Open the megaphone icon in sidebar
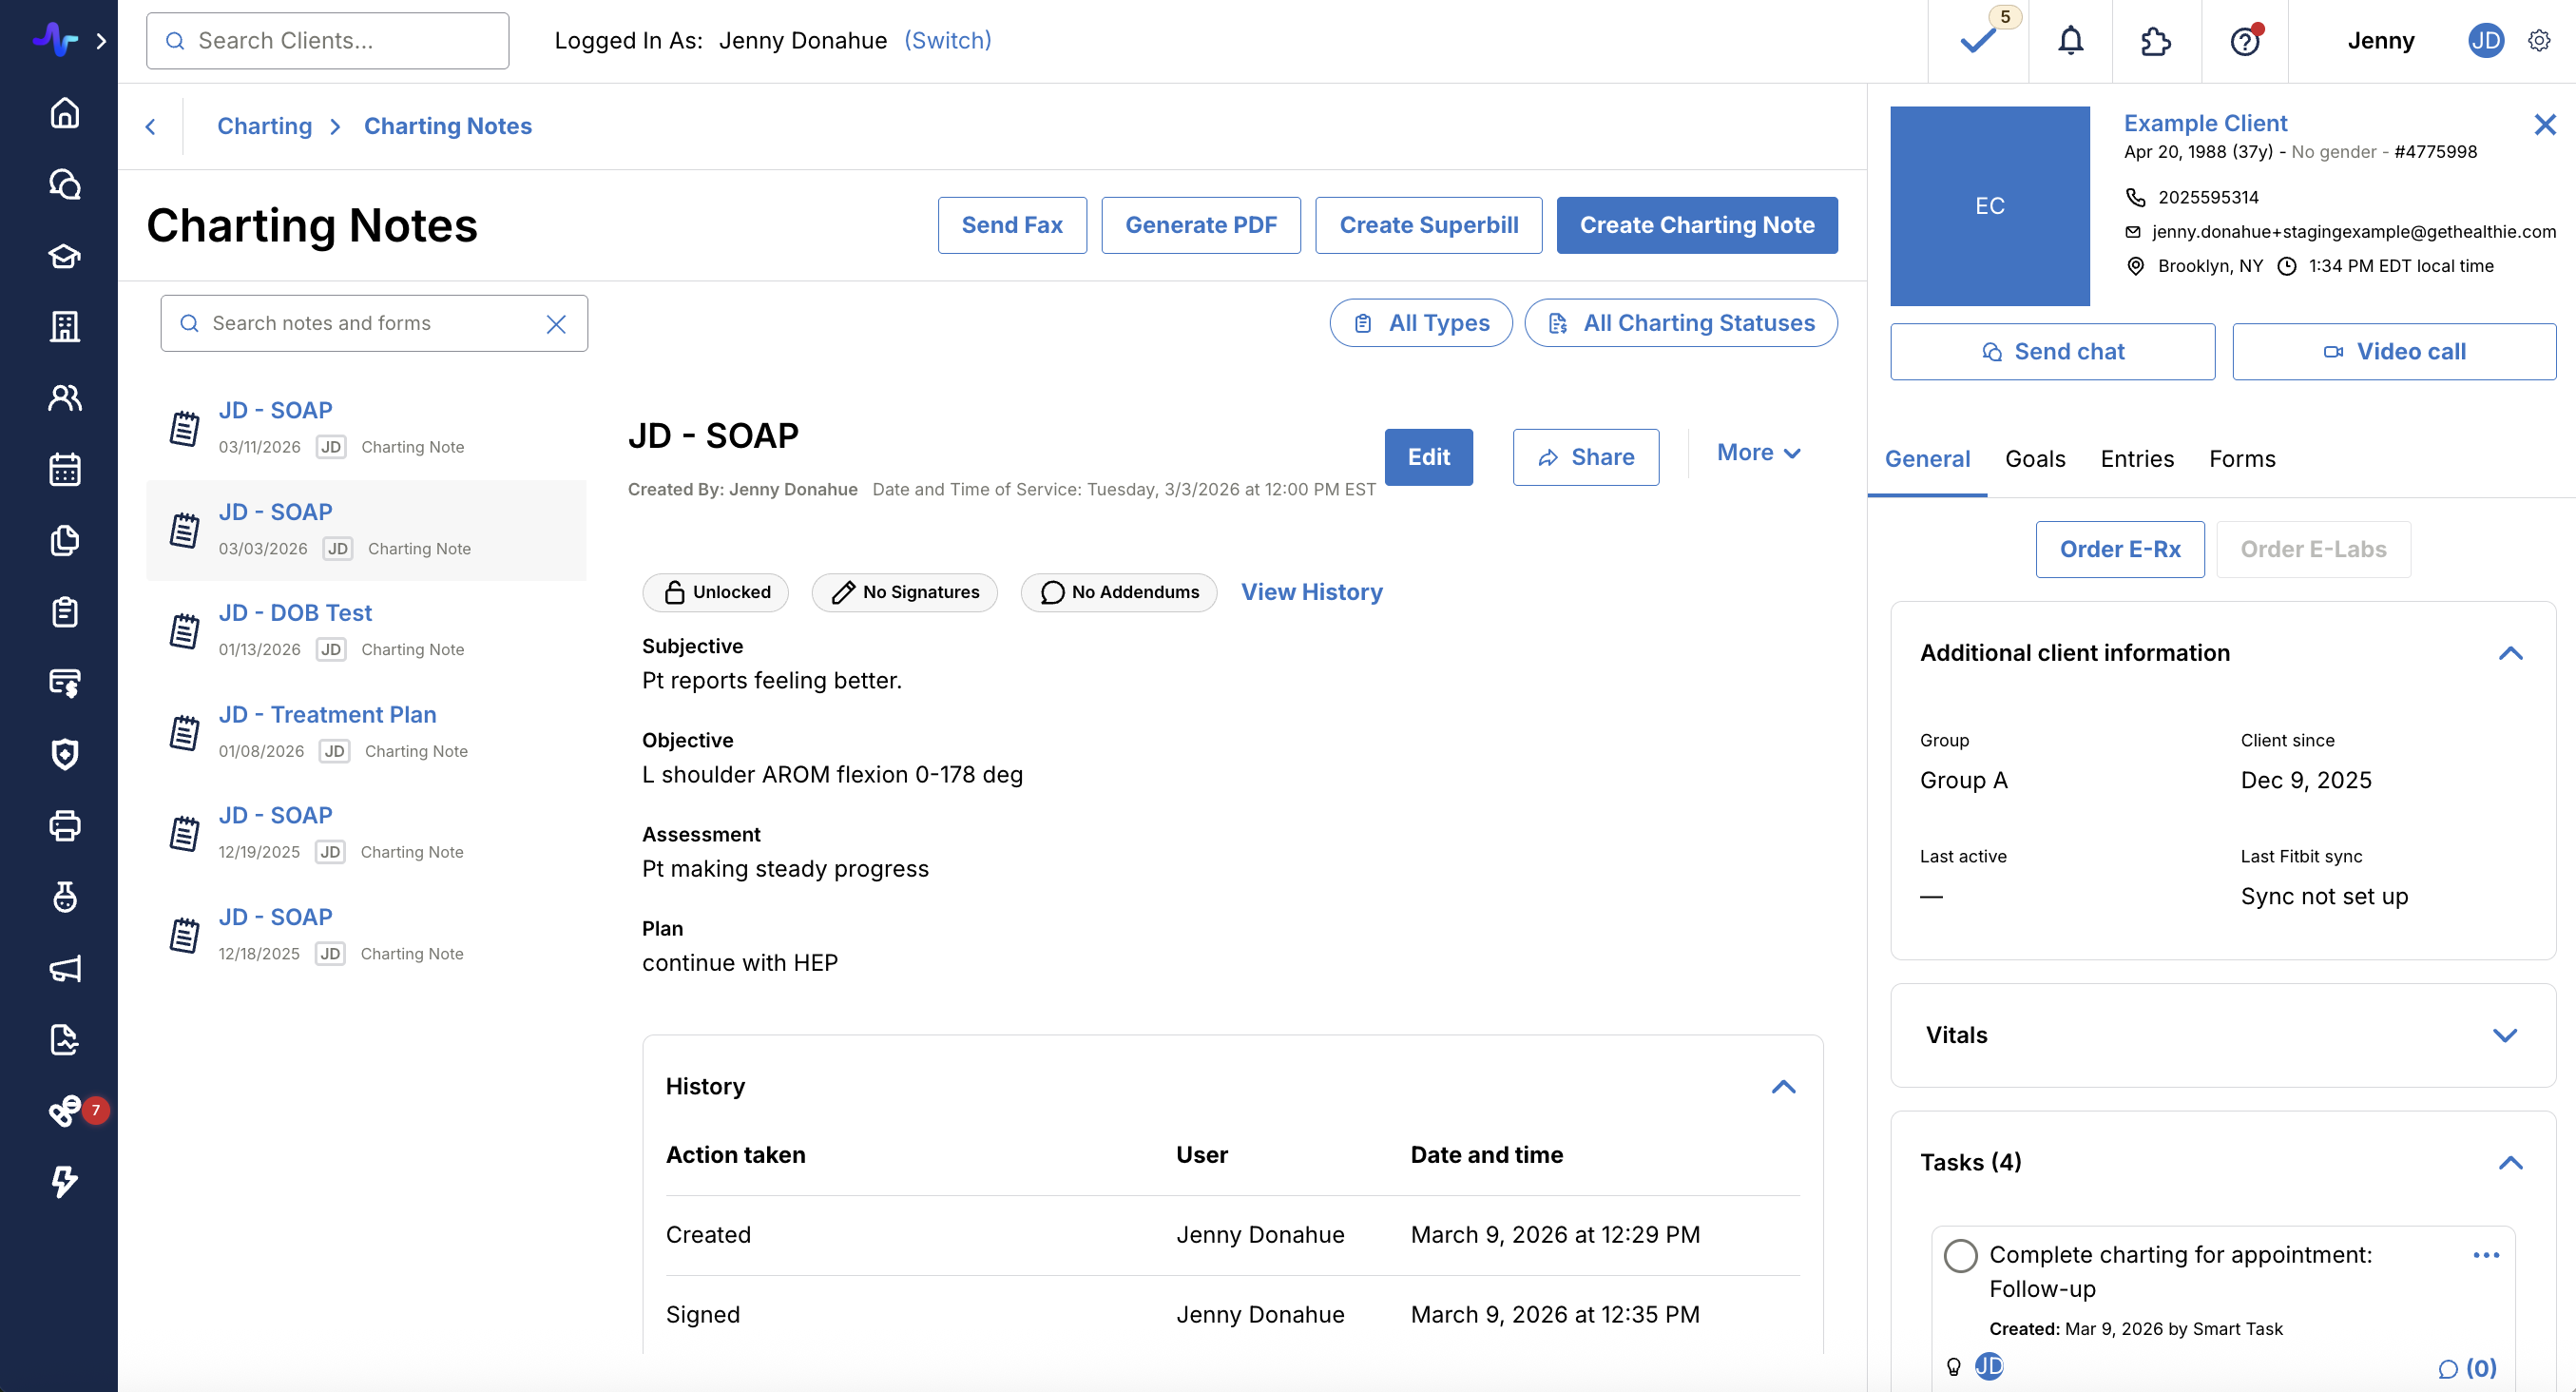The width and height of the screenshot is (2576, 1392). pyautogui.click(x=65, y=968)
